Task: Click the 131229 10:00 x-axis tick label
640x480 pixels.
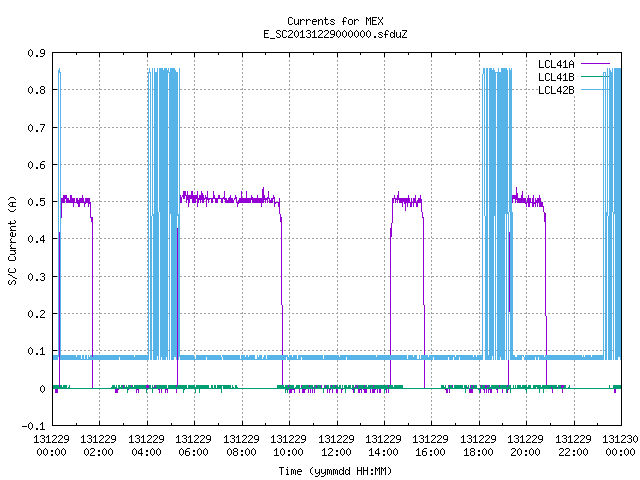Action: [288, 446]
